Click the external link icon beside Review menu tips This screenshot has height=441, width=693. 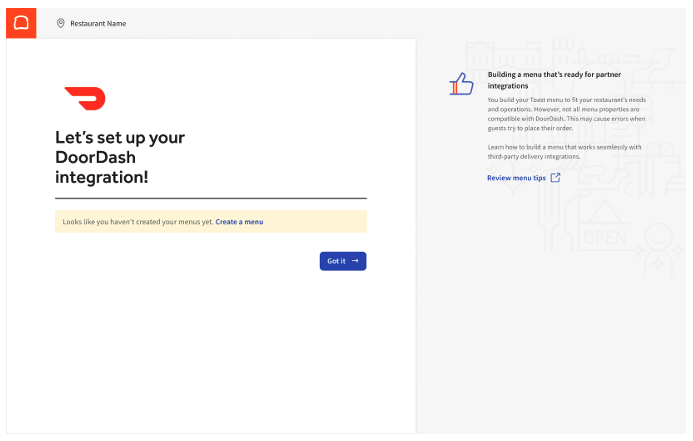point(556,178)
